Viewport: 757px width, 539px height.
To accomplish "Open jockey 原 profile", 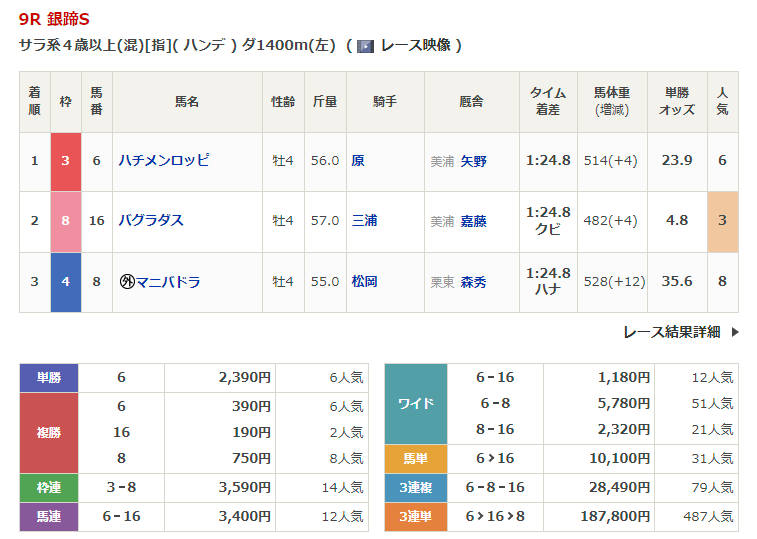I will tap(358, 160).
